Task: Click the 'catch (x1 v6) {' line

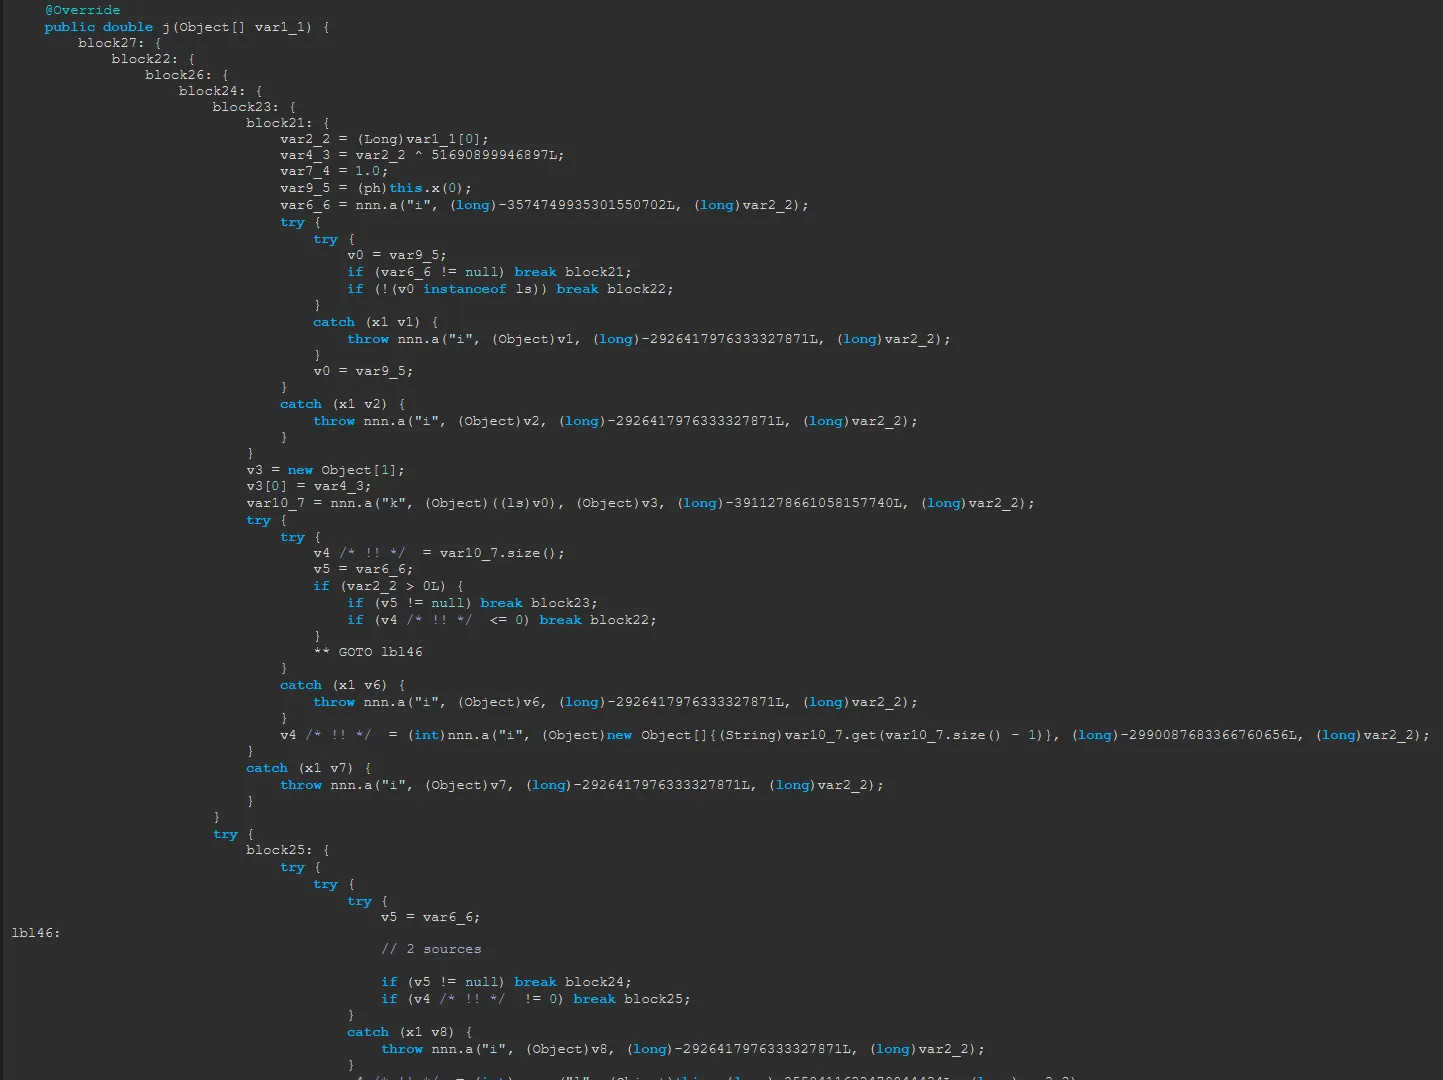Action: point(343,685)
